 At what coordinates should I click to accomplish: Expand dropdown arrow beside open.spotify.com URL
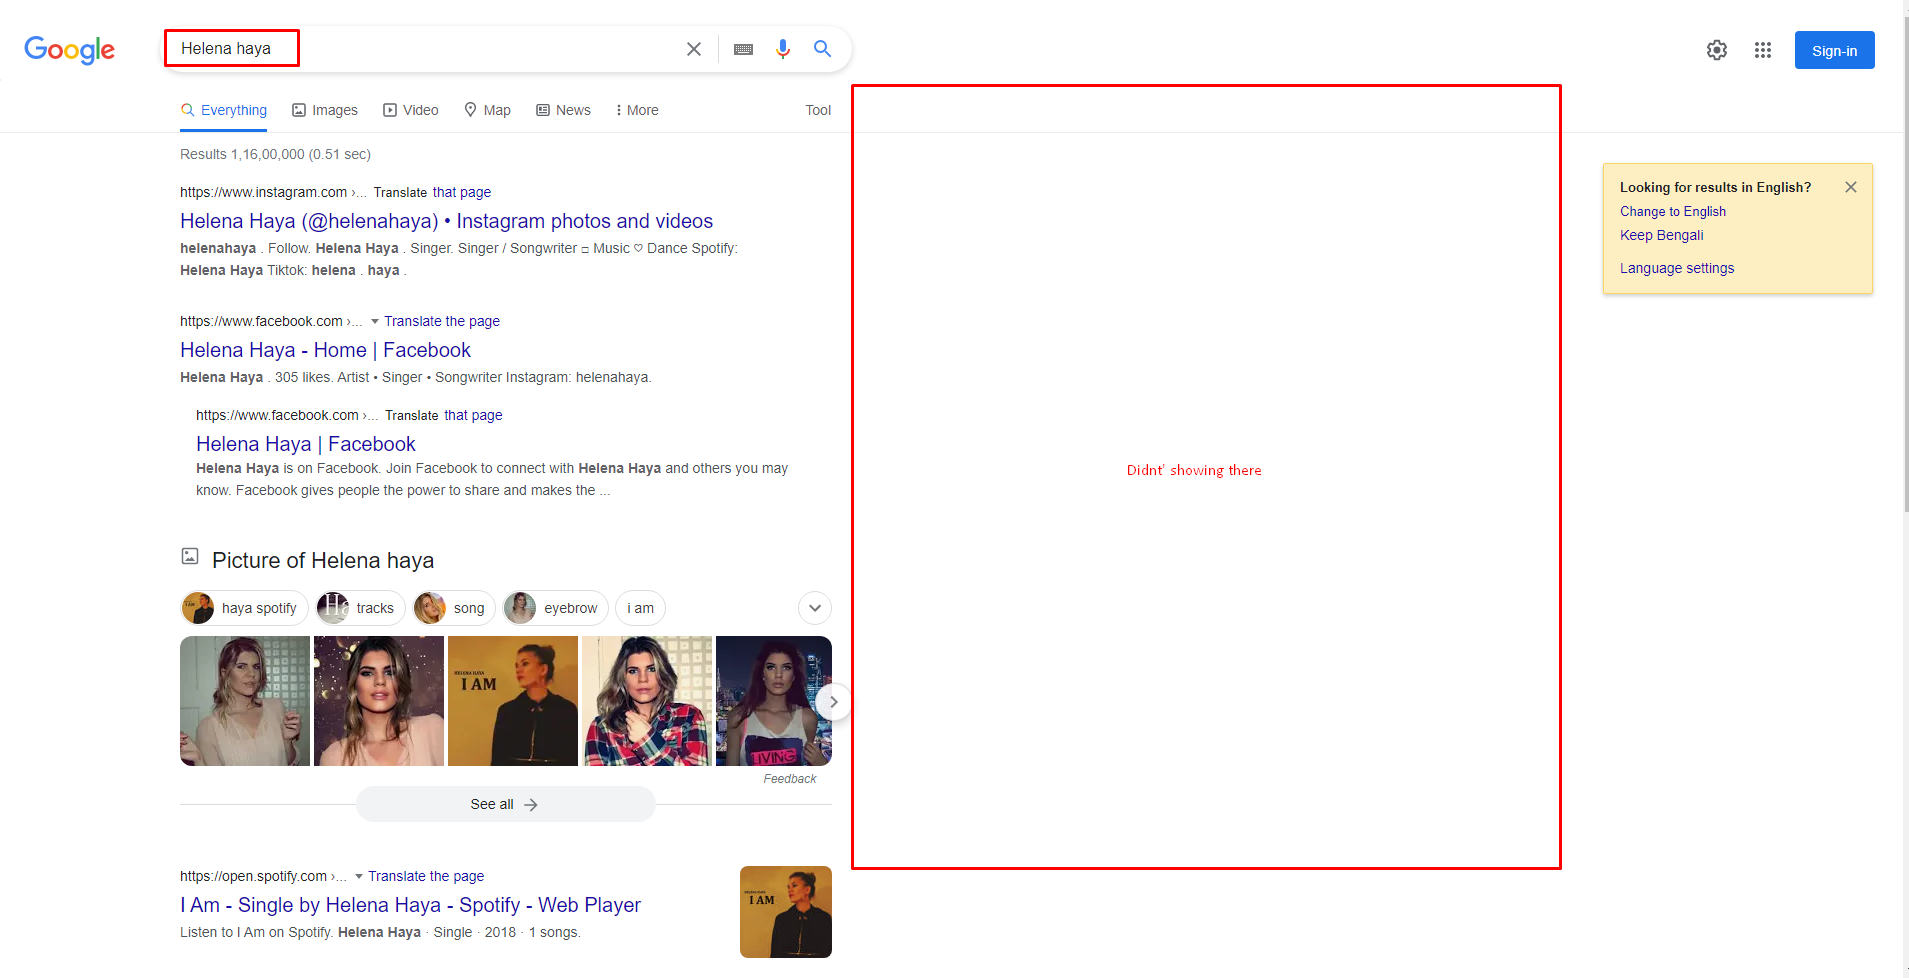pyautogui.click(x=359, y=876)
